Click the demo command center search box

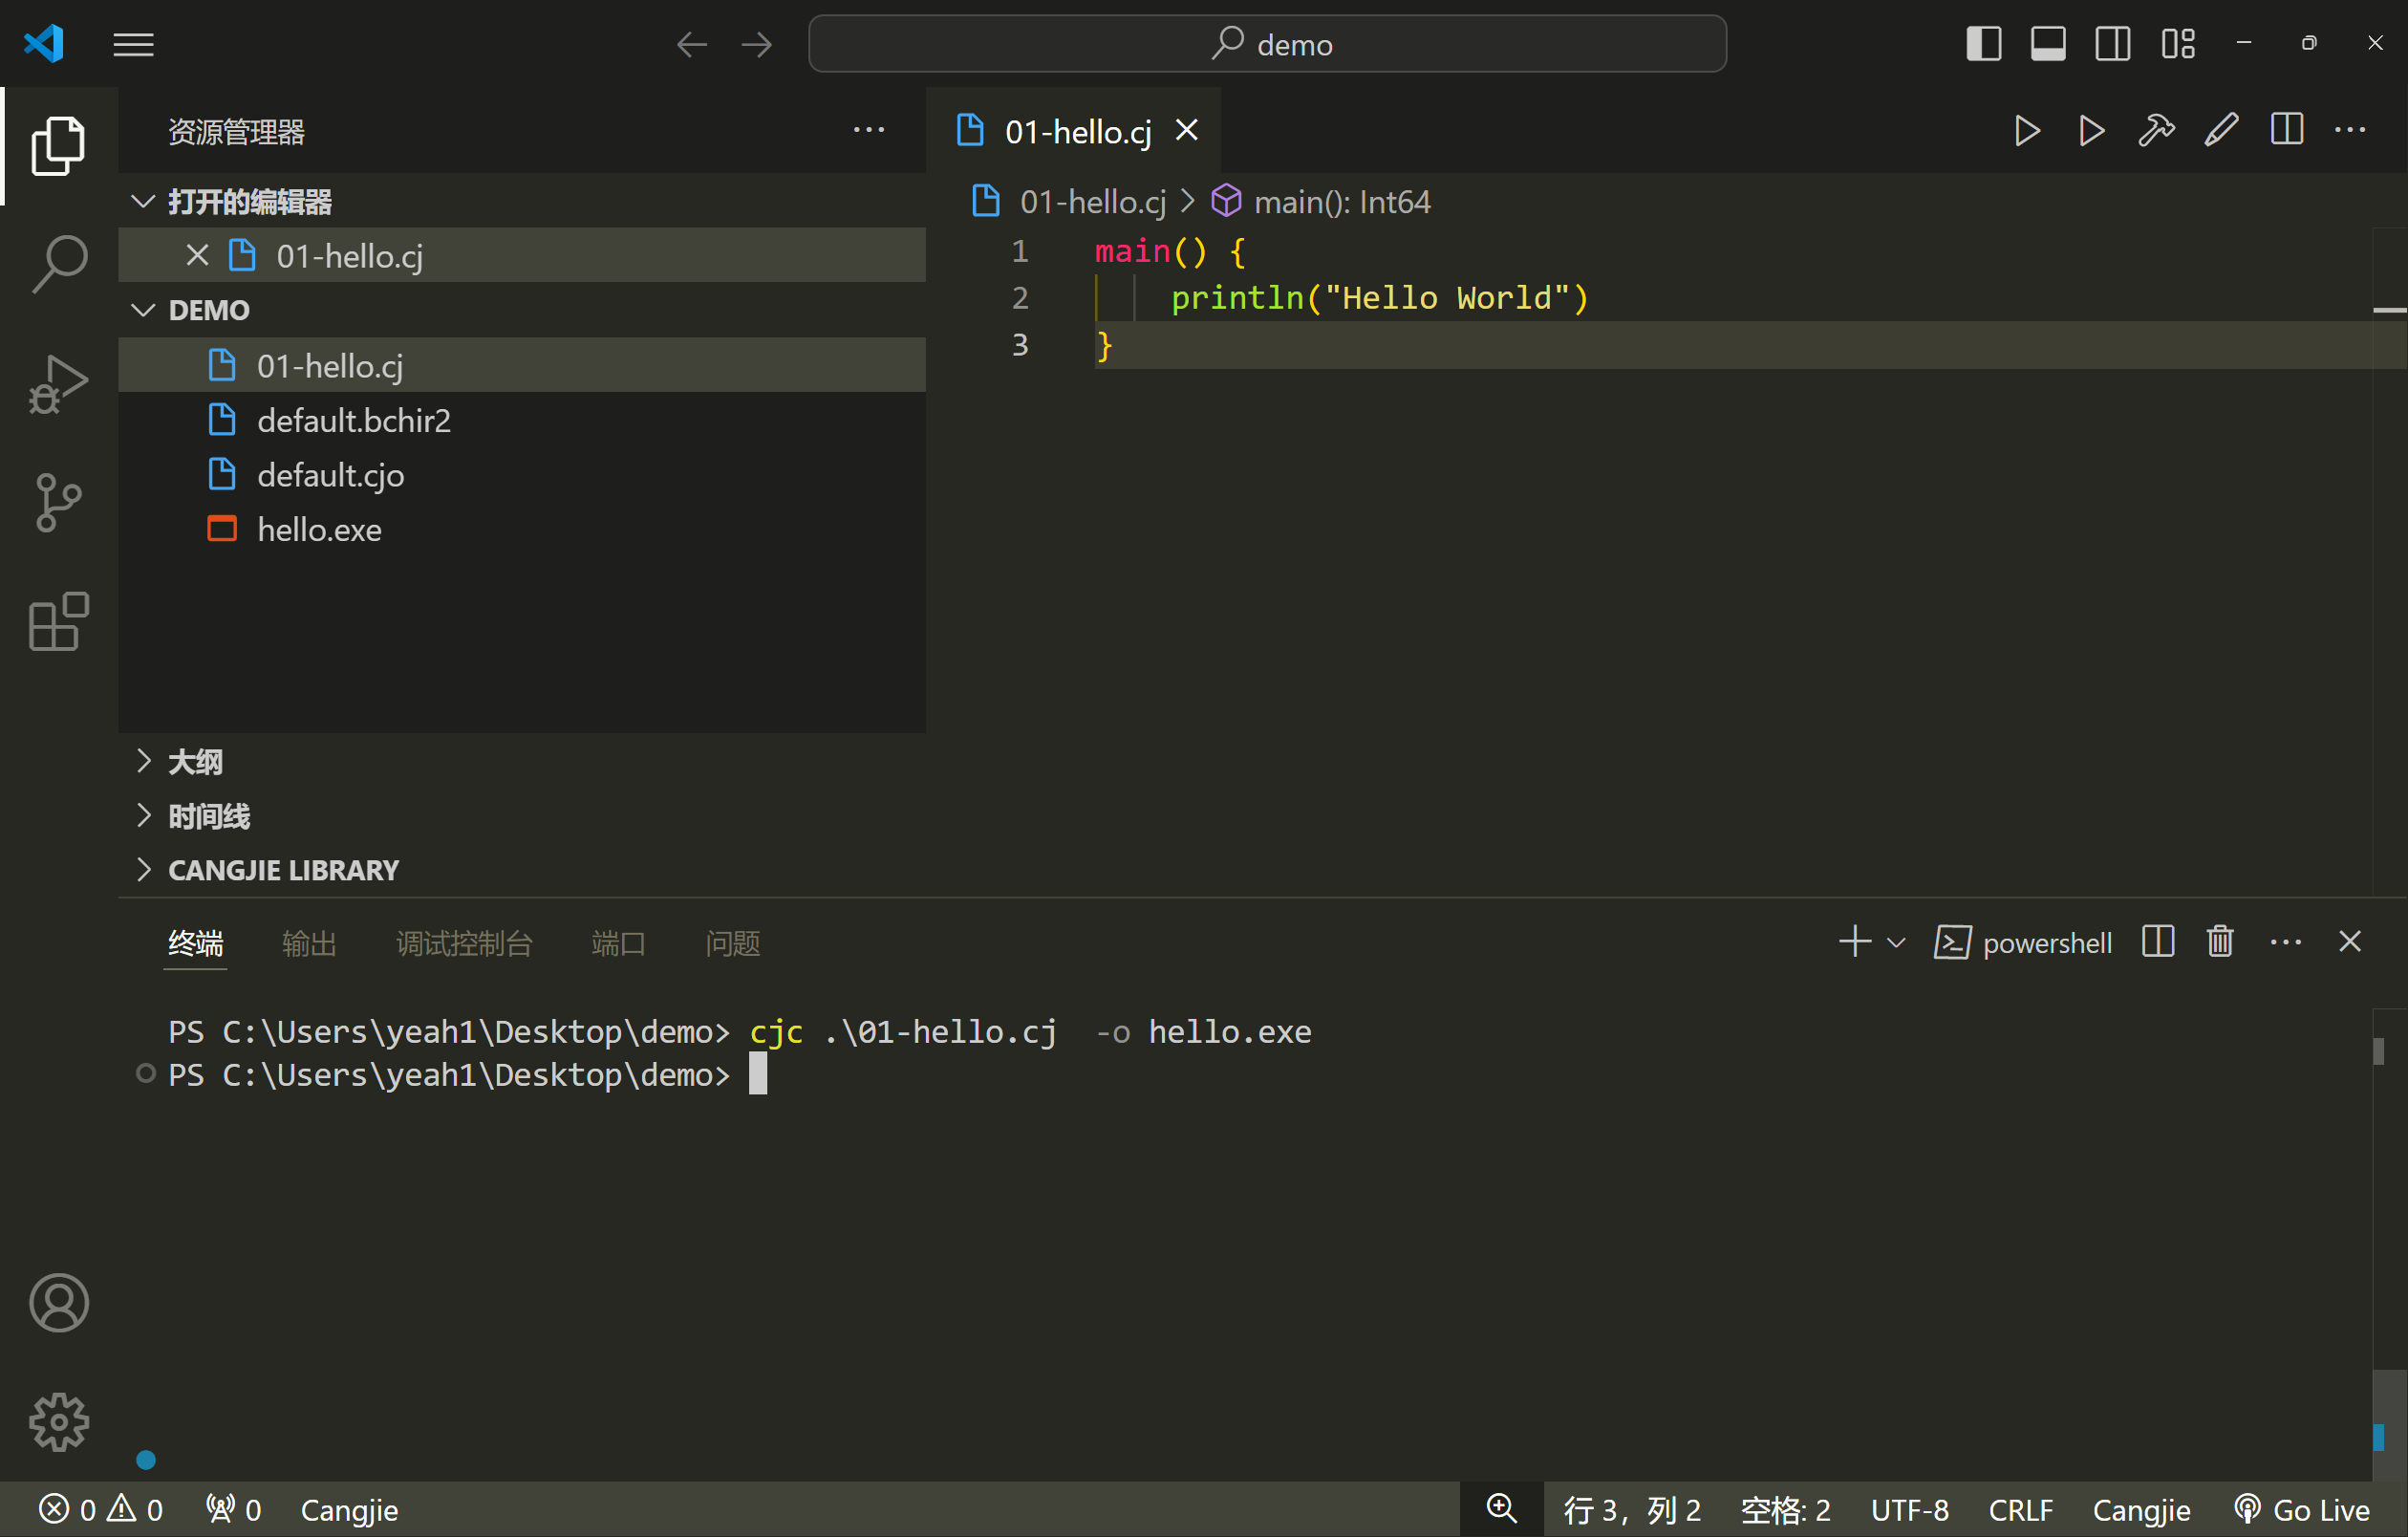(x=1267, y=44)
